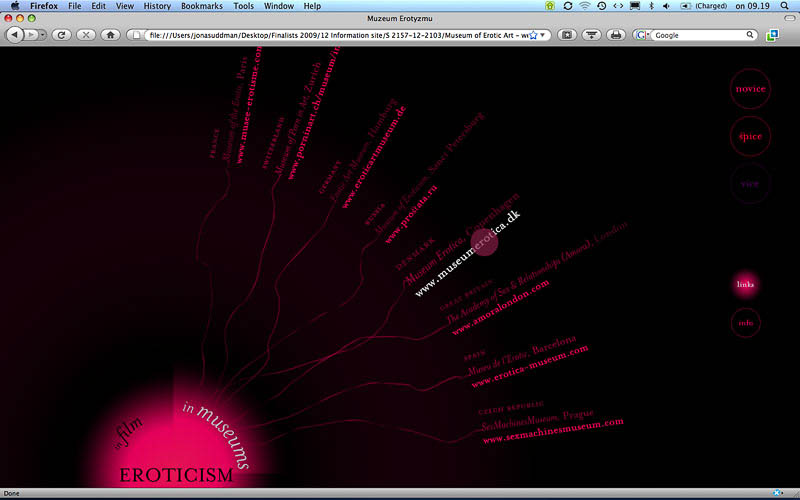800x500 pixels.
Task: Reload the page with the refresh button
Action: click(62, 35)
